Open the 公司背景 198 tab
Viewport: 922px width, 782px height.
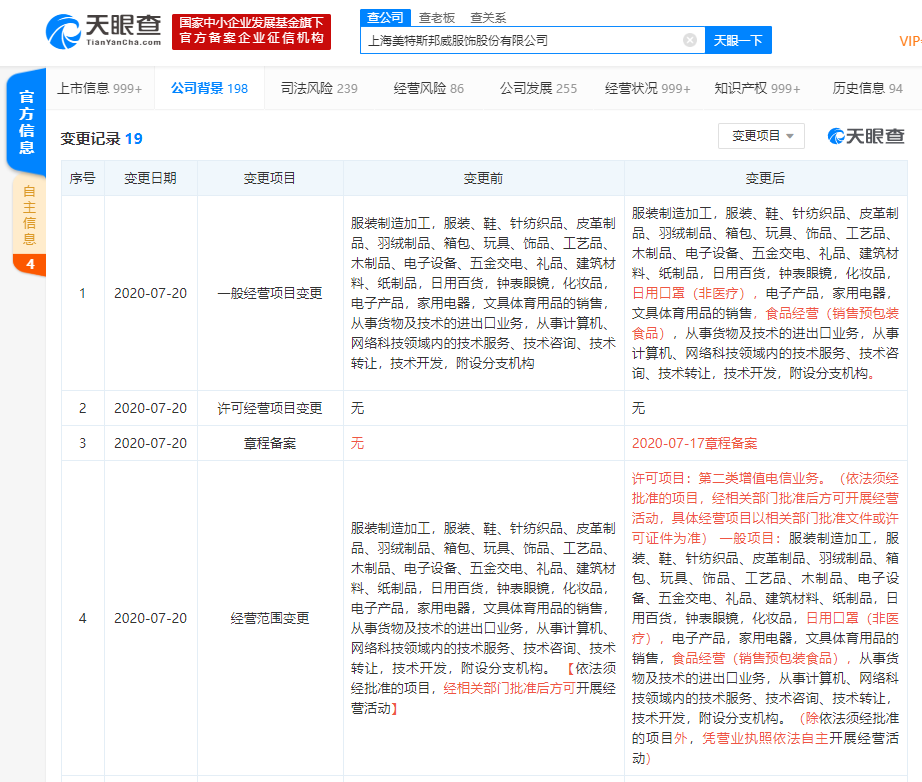(x=209, y=88)
